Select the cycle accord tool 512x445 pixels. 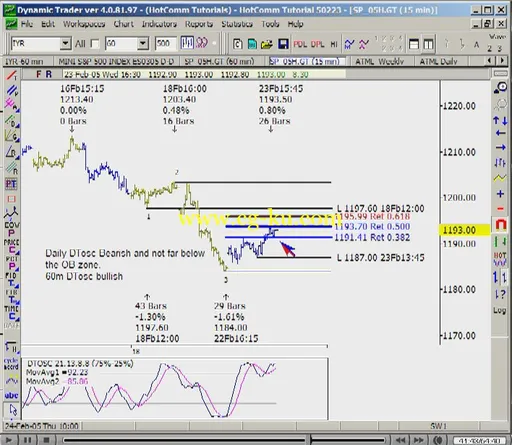point(11,364)
